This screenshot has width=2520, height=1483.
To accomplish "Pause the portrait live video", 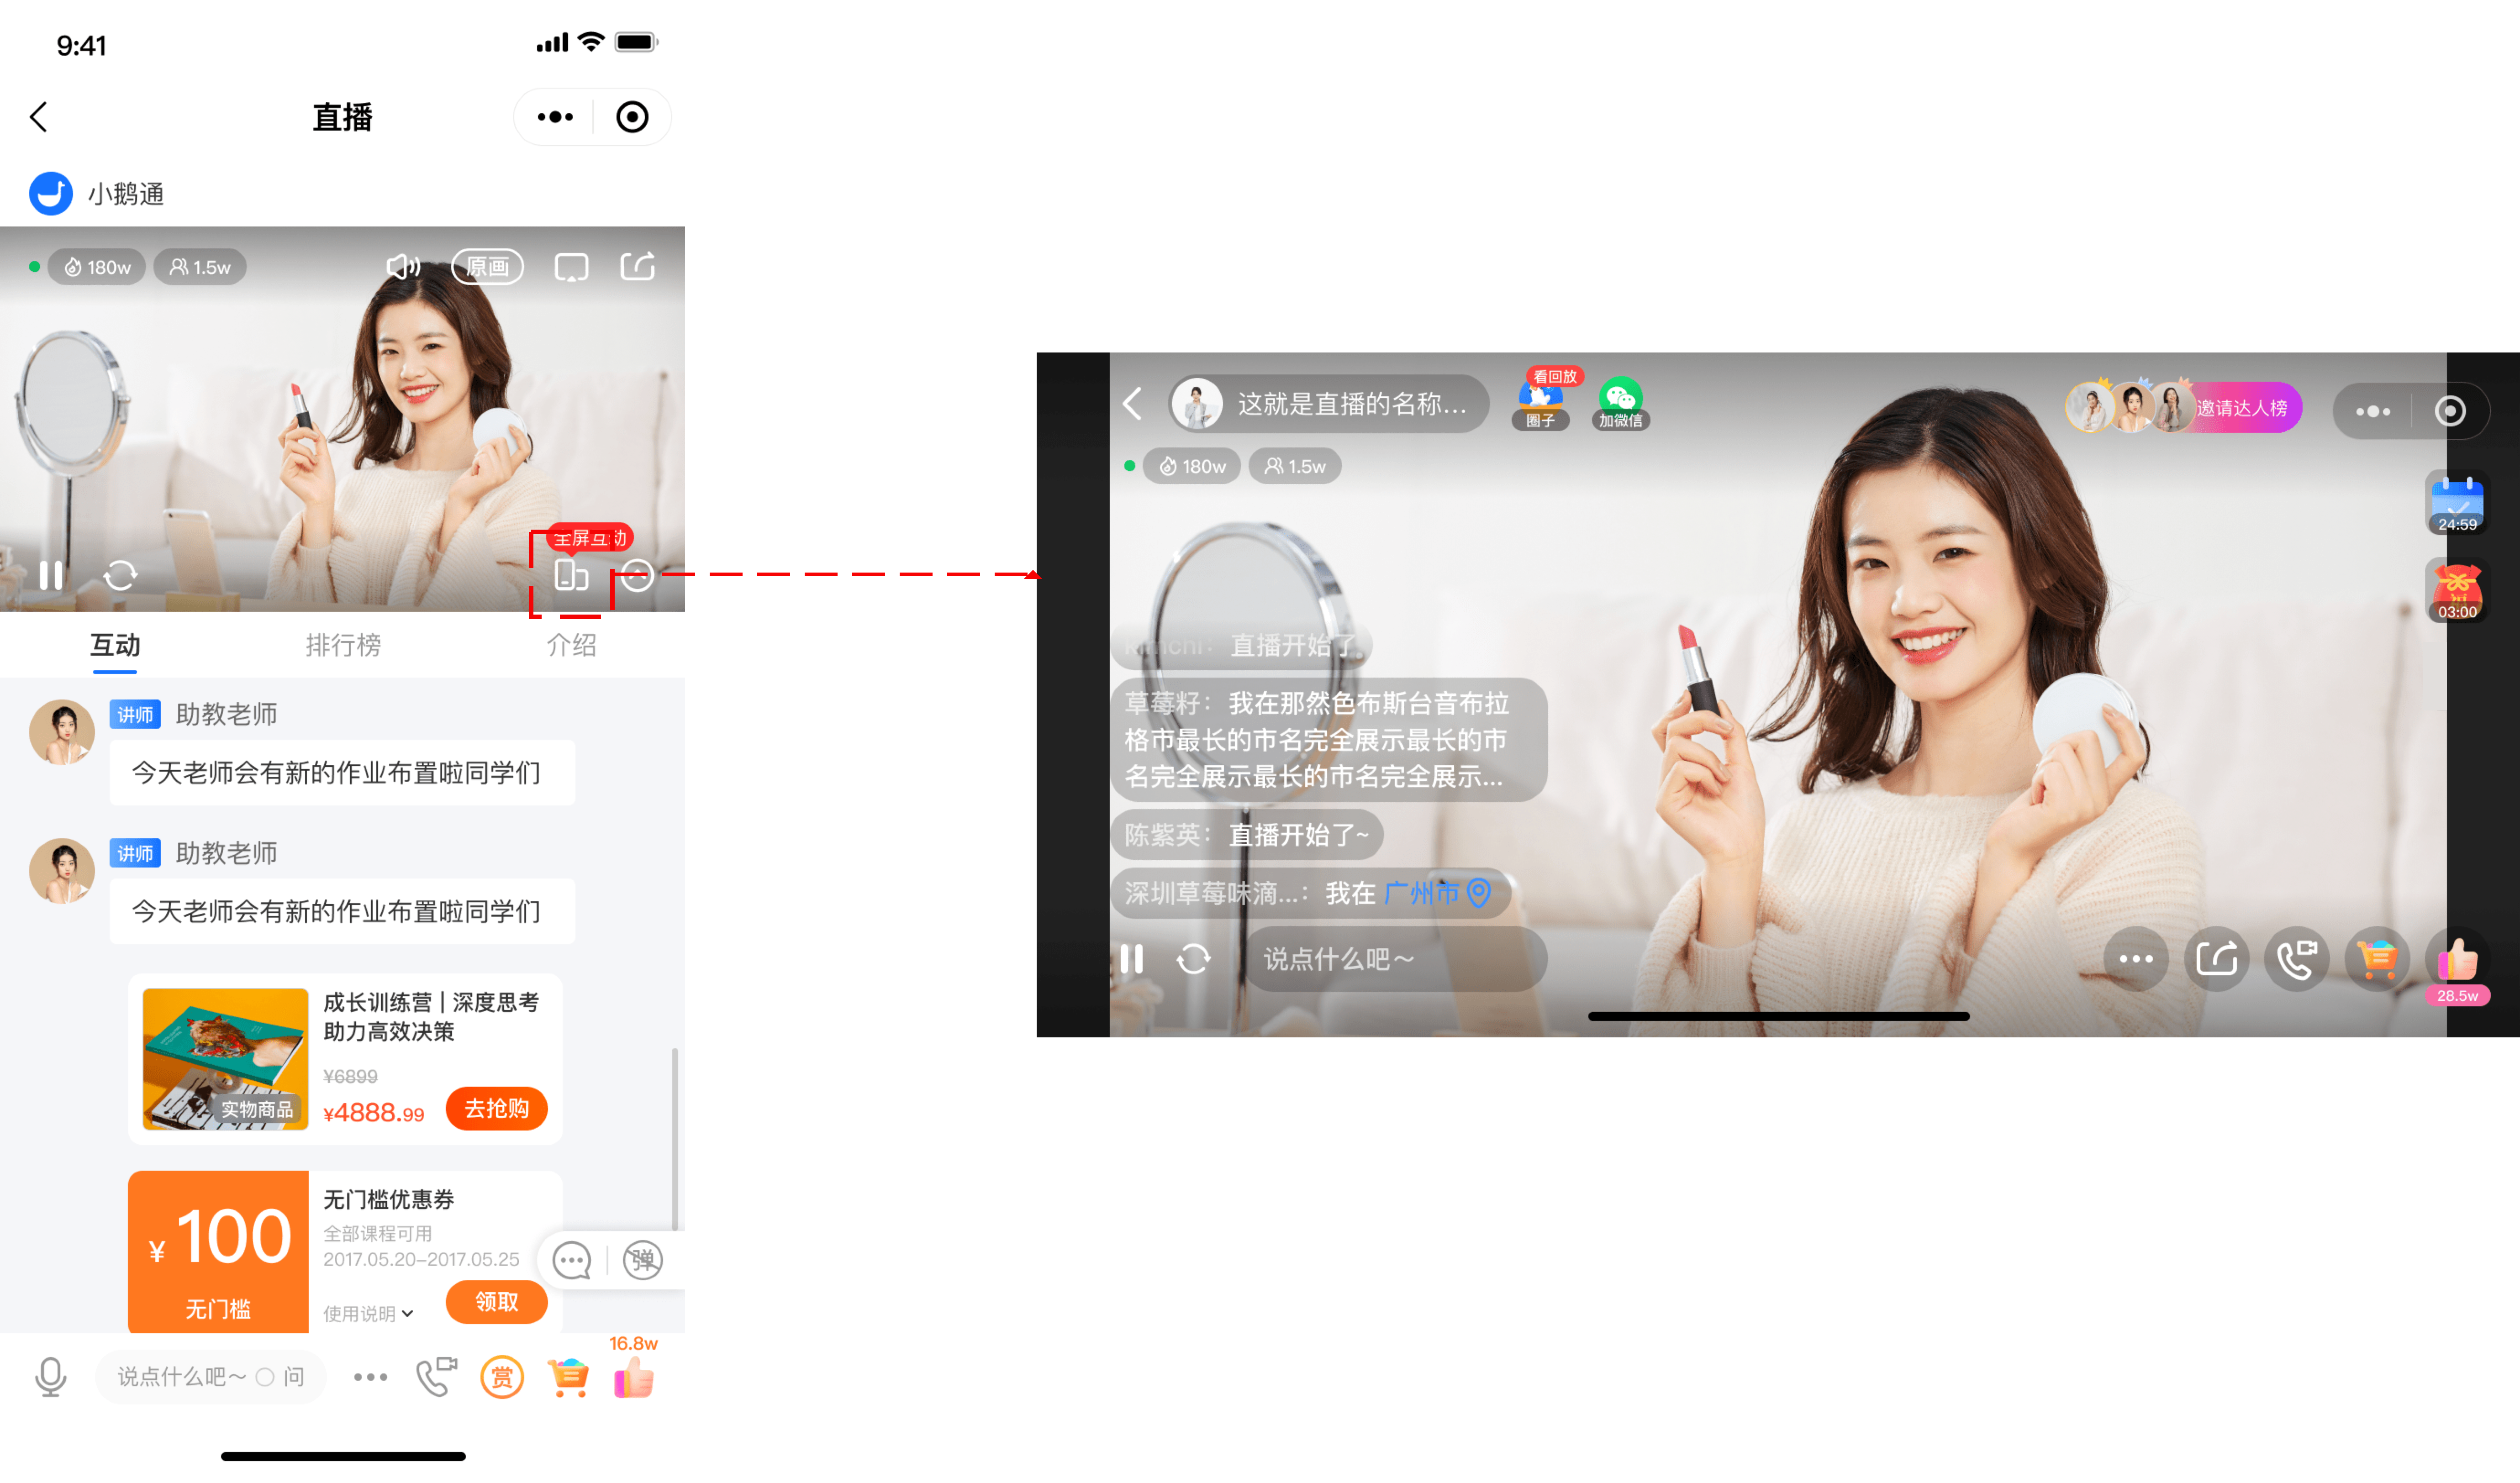I will (x=51, y=575).
